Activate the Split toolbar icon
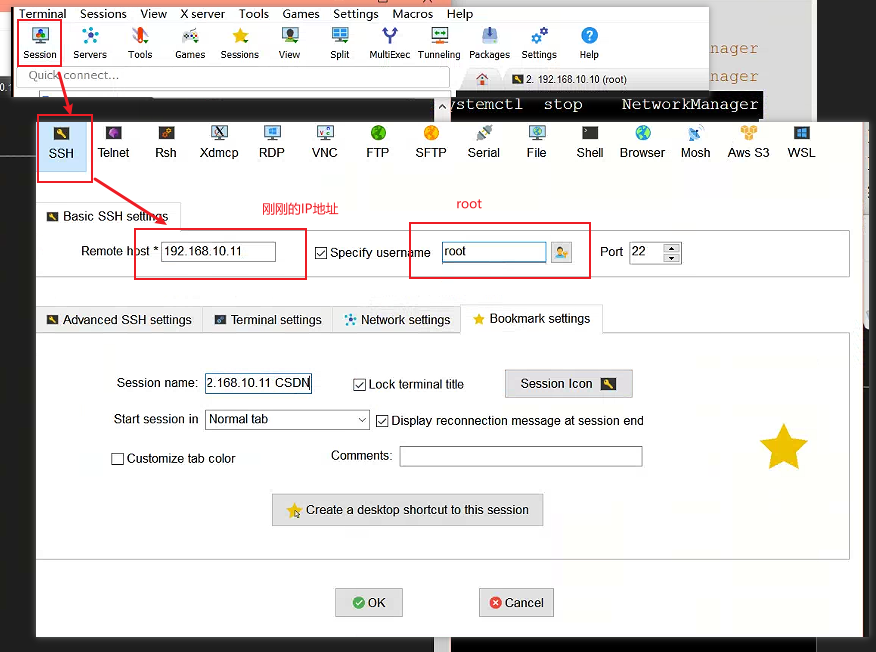876x652 pixels. click(340, 42)
